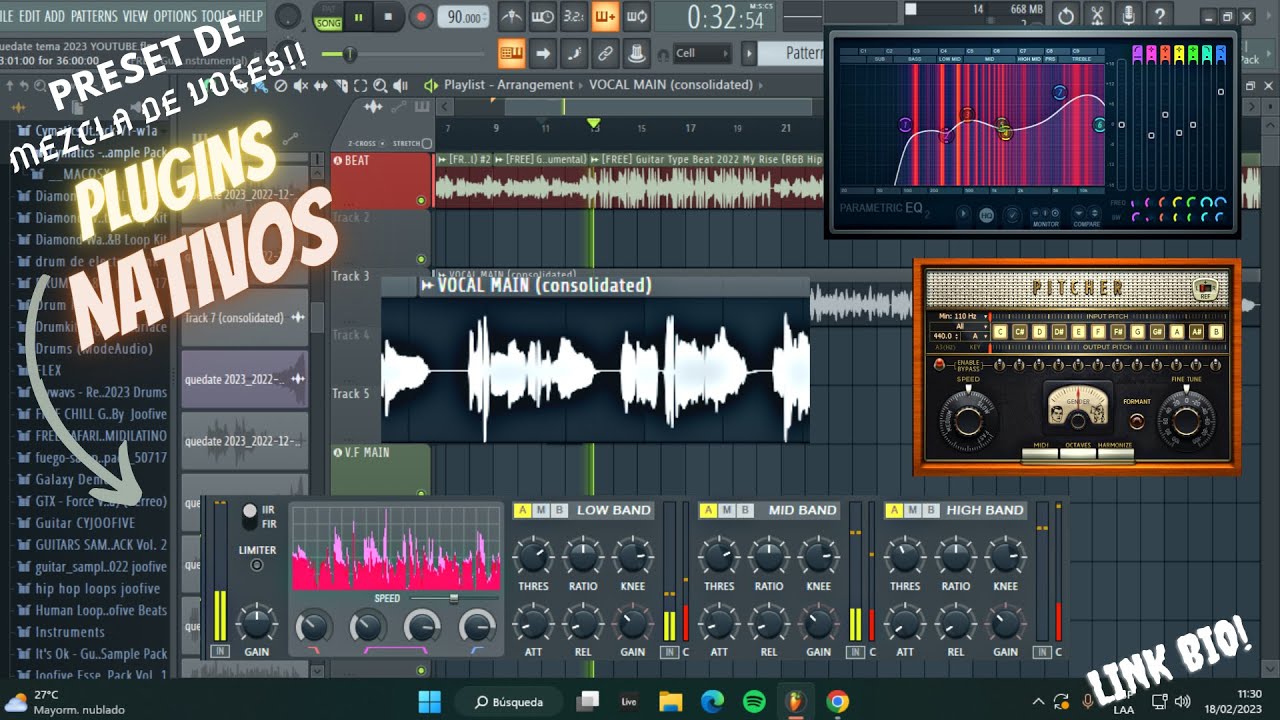This screenshot has width=1280, height=720.
Task: Open the VIEW menu
Action: [x=135, y=16]
